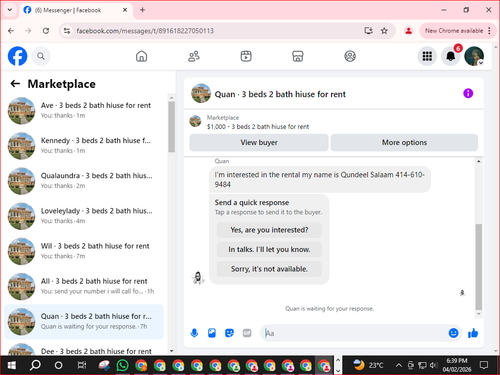Screen dimensions: 500x375
Task: Open WhatsApp from the taskbar
Action: pos(122,365)
